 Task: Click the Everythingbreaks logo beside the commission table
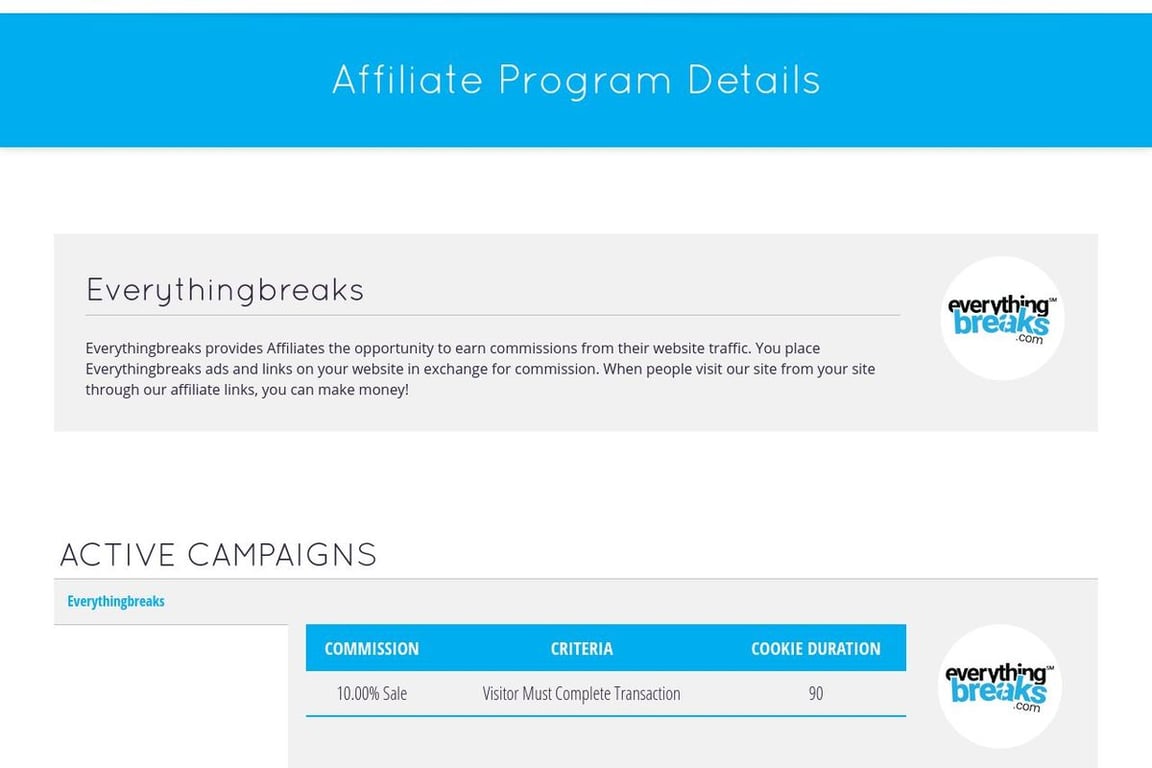click(x=999, y=686)
